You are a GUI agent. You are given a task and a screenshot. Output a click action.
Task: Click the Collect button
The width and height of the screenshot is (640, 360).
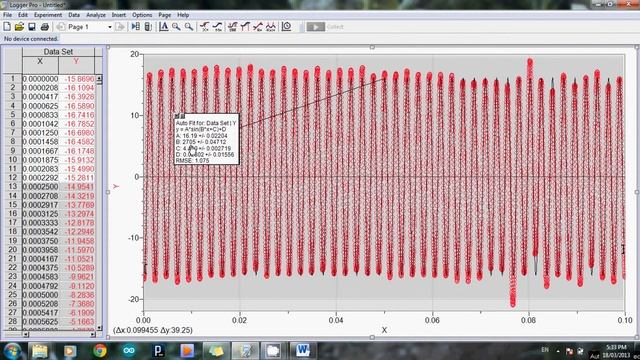click(x=326, y=27)
